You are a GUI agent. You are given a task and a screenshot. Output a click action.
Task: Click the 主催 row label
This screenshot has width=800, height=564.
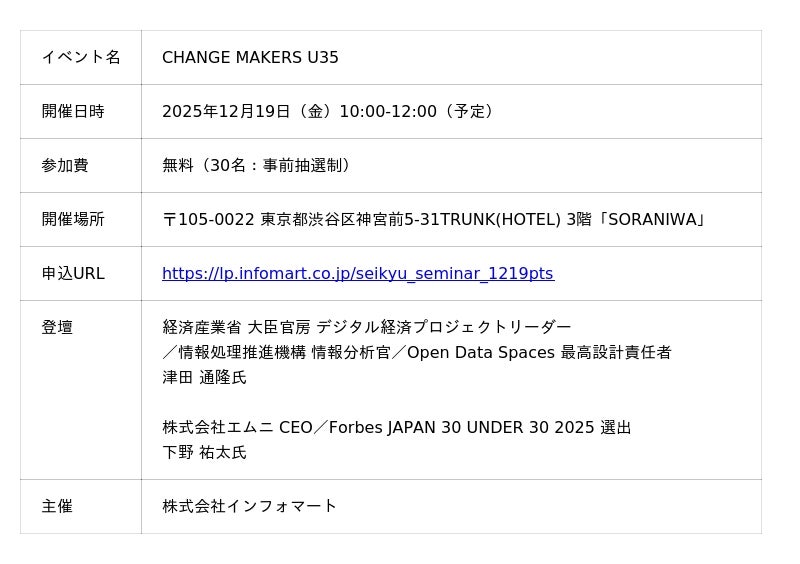point(57,507)
